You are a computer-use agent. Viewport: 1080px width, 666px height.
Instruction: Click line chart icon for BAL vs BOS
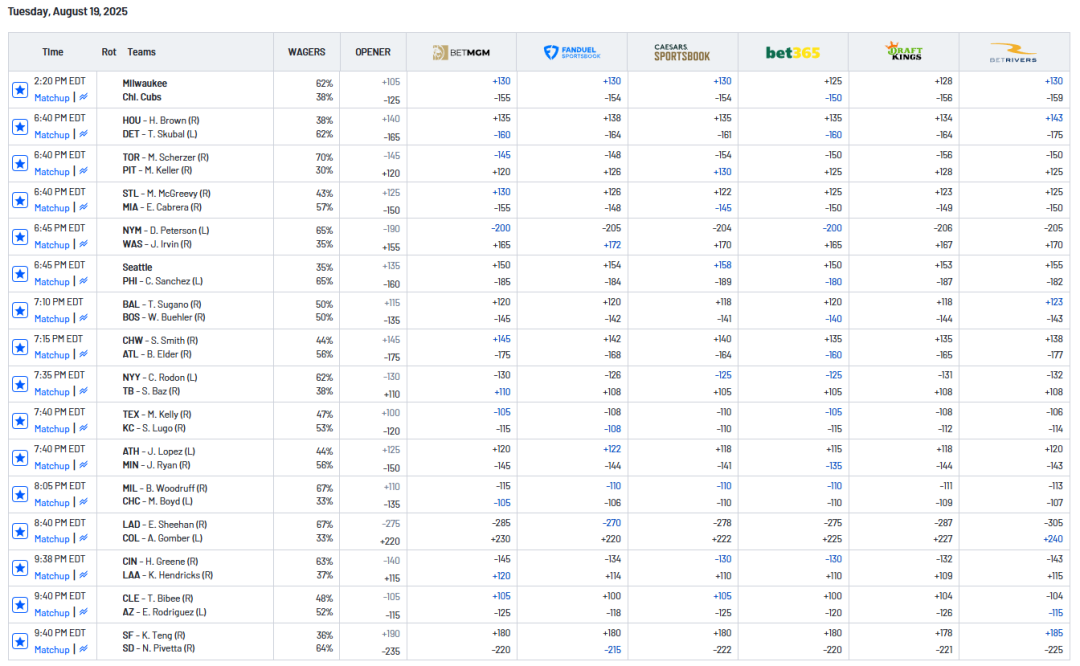point(83,318)
